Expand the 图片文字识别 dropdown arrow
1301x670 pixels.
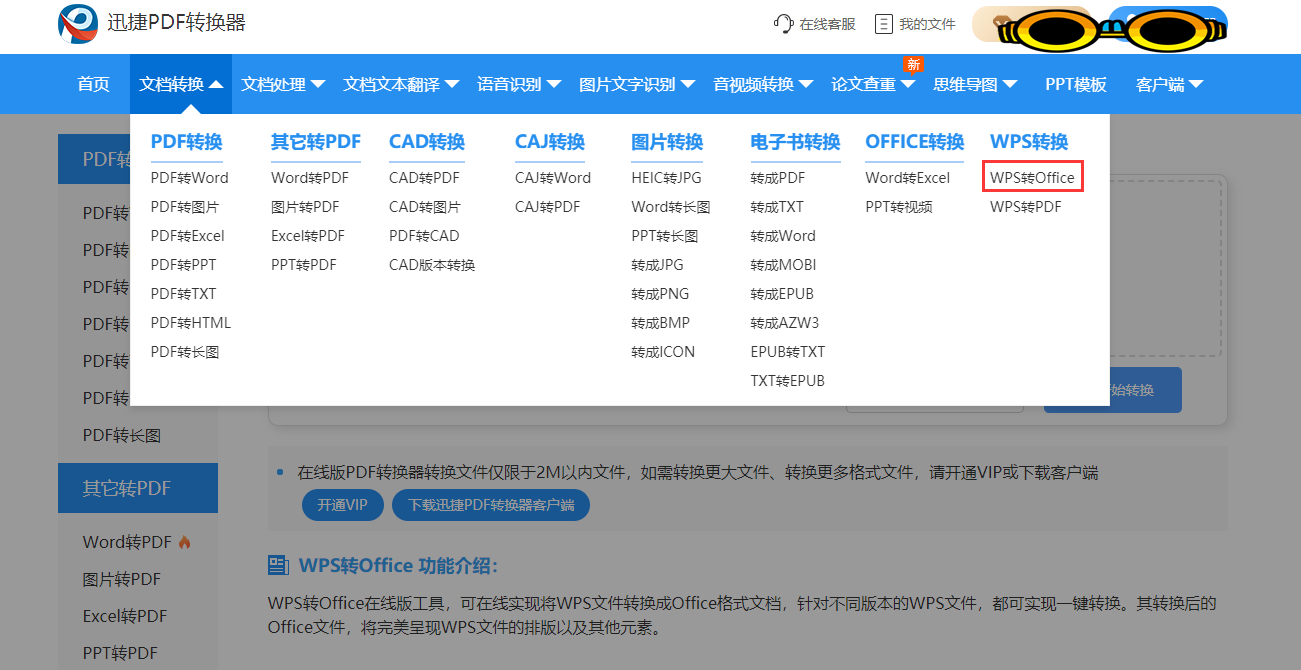click(688, 85)
